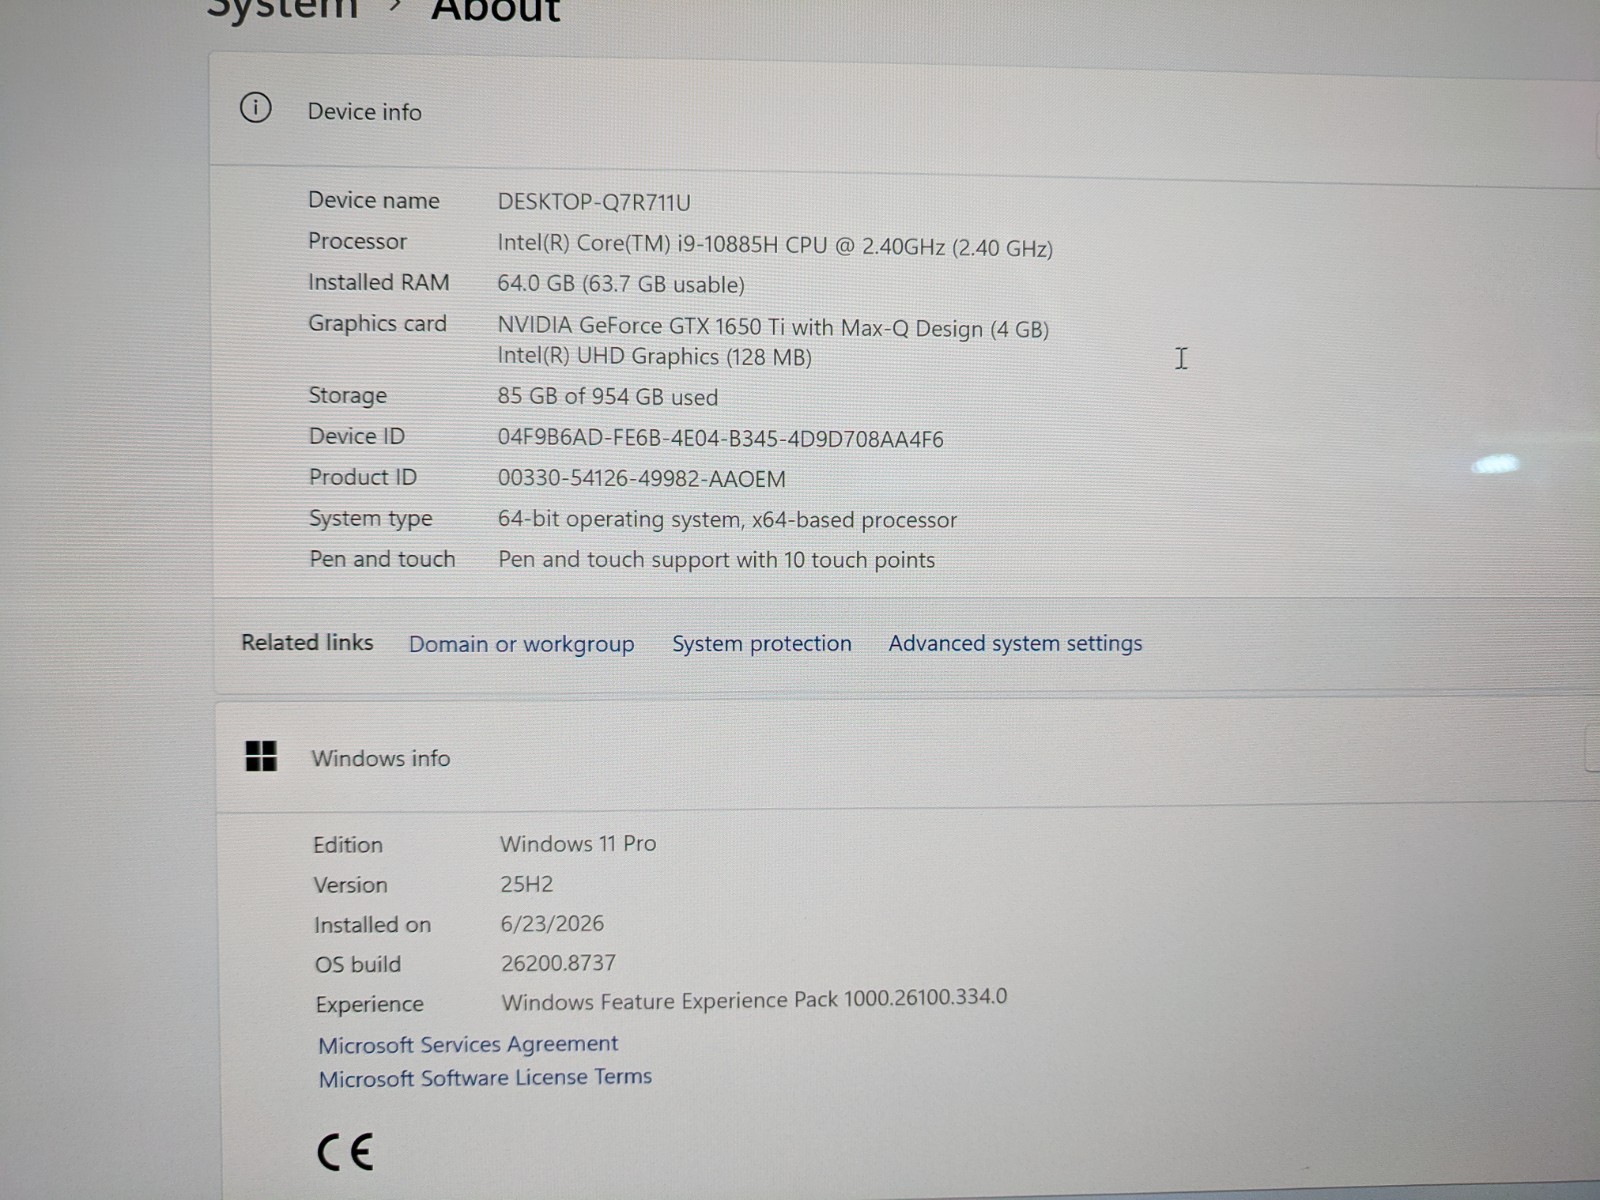Screen dimensions: 1600x1200
Task: Go to the System breadcrumb at top
Action: [282, 8]
